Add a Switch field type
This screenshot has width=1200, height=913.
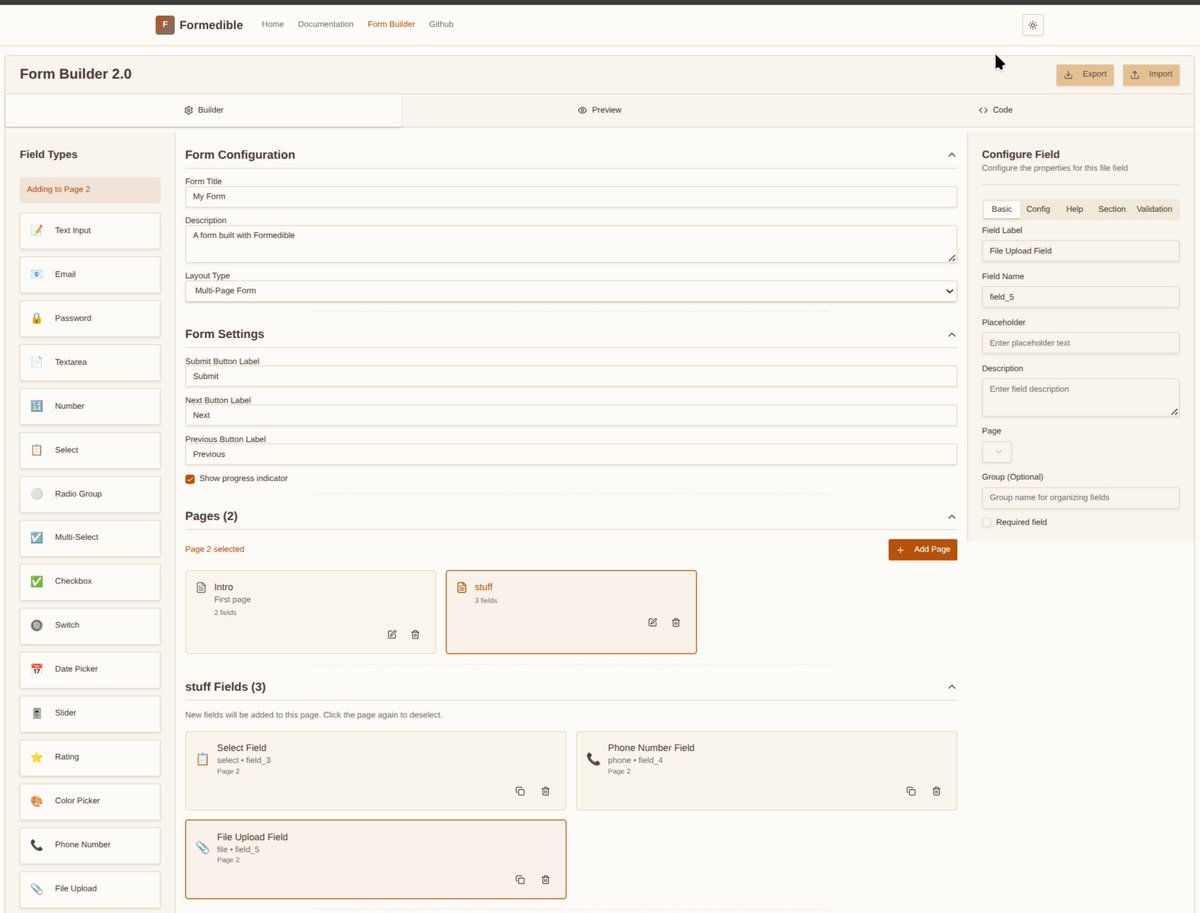(x=90, y=625)
